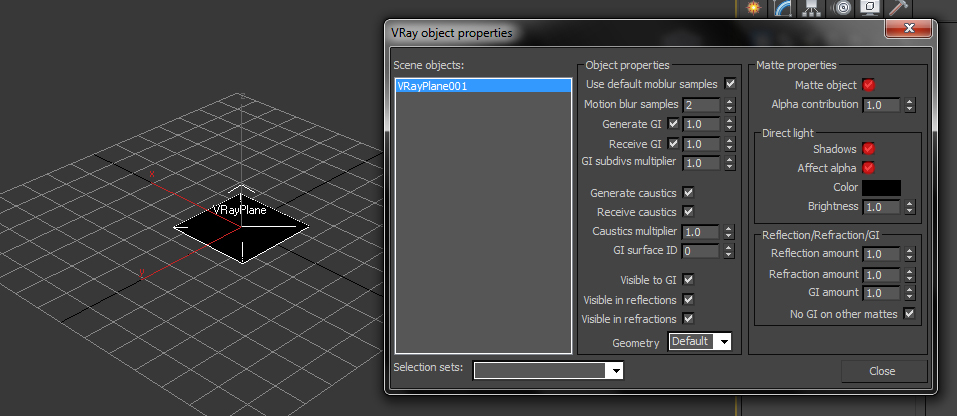Toggle Visible in refractions checkbox
The width and height of the screenshot is (957, 416).
[x=688, y=318]
